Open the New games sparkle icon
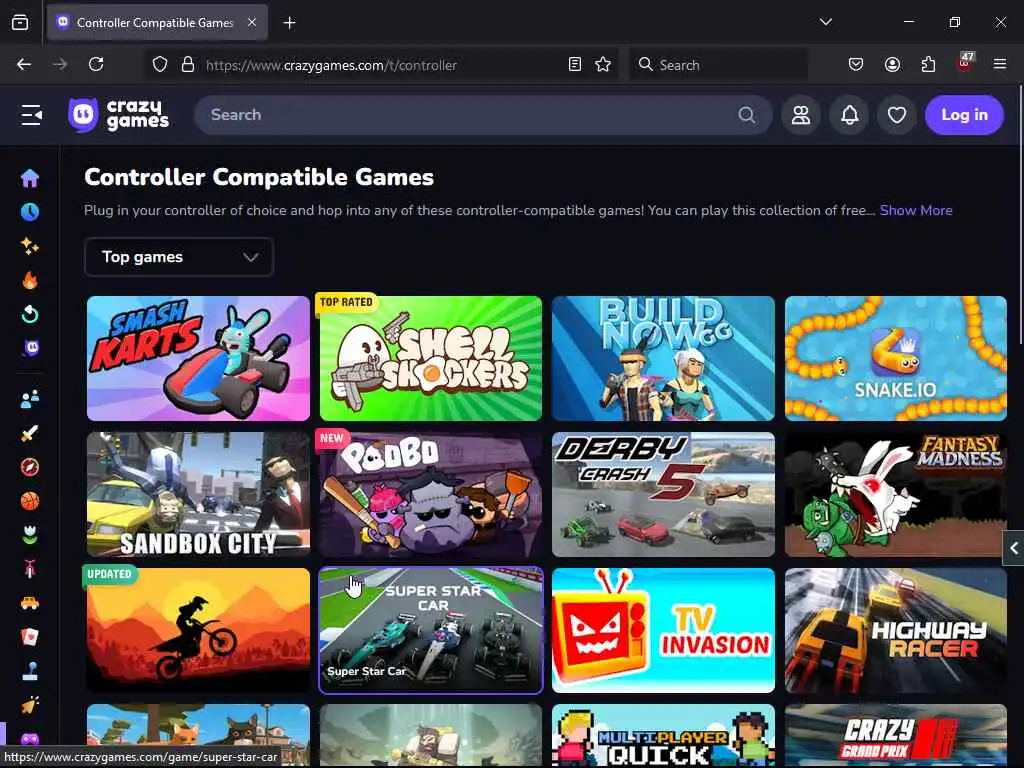The width and height of the screenshot is (1024, 768). click(x=29, y=246)
